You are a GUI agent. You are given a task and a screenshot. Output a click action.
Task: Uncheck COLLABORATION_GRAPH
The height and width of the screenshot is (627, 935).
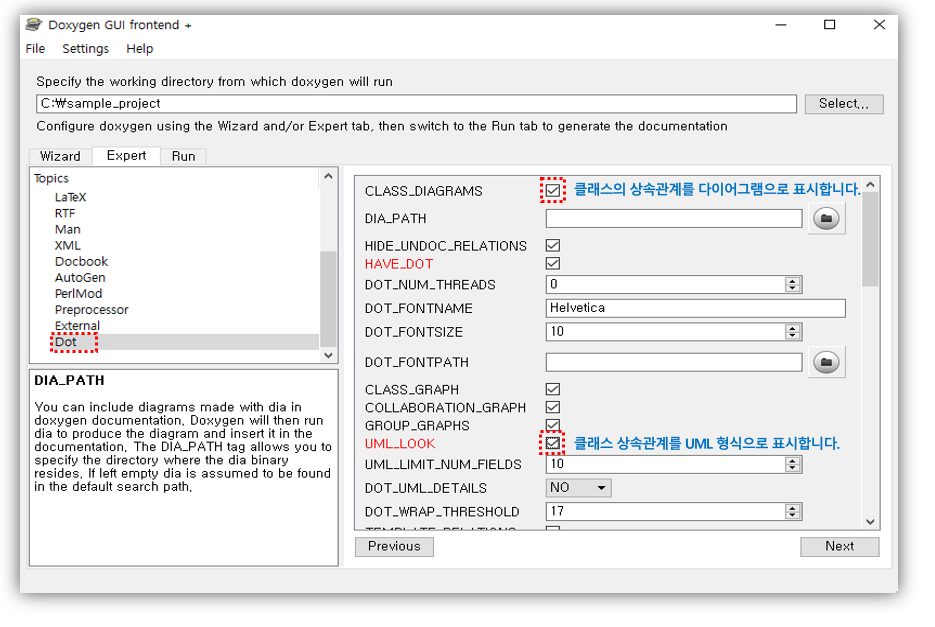click(x=552, y=407)
